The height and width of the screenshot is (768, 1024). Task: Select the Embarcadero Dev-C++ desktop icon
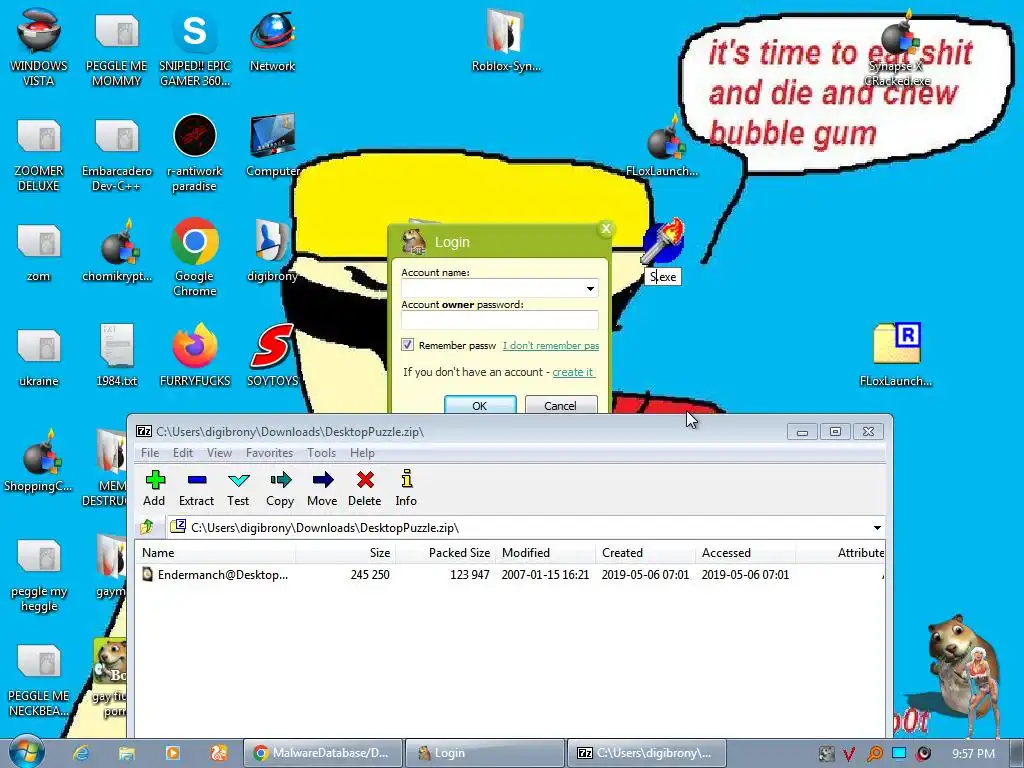tap(117, 153)
